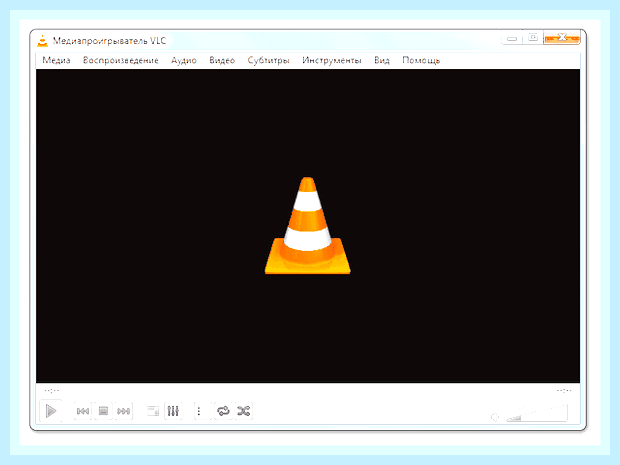Minimize the VLC window
The height and width of the screenshot is (465, 620).
click(512, 38)
